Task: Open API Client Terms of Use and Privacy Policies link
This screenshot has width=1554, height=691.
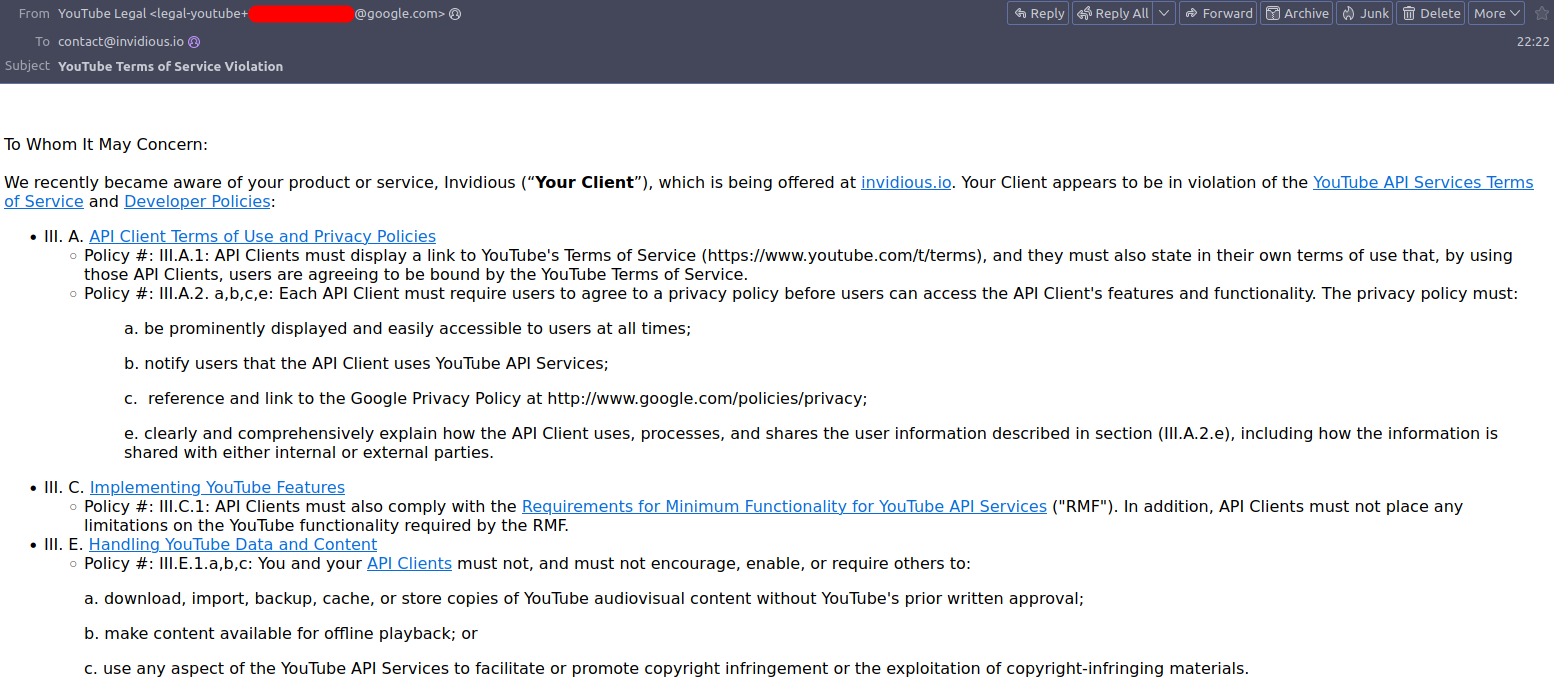Action: 262,236
